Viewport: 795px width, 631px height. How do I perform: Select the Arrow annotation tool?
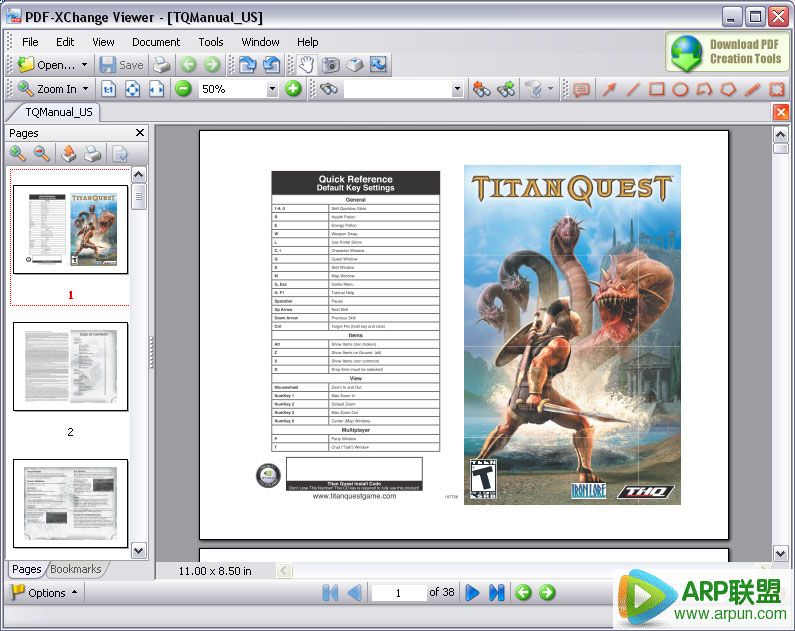[x=608, y=89]
